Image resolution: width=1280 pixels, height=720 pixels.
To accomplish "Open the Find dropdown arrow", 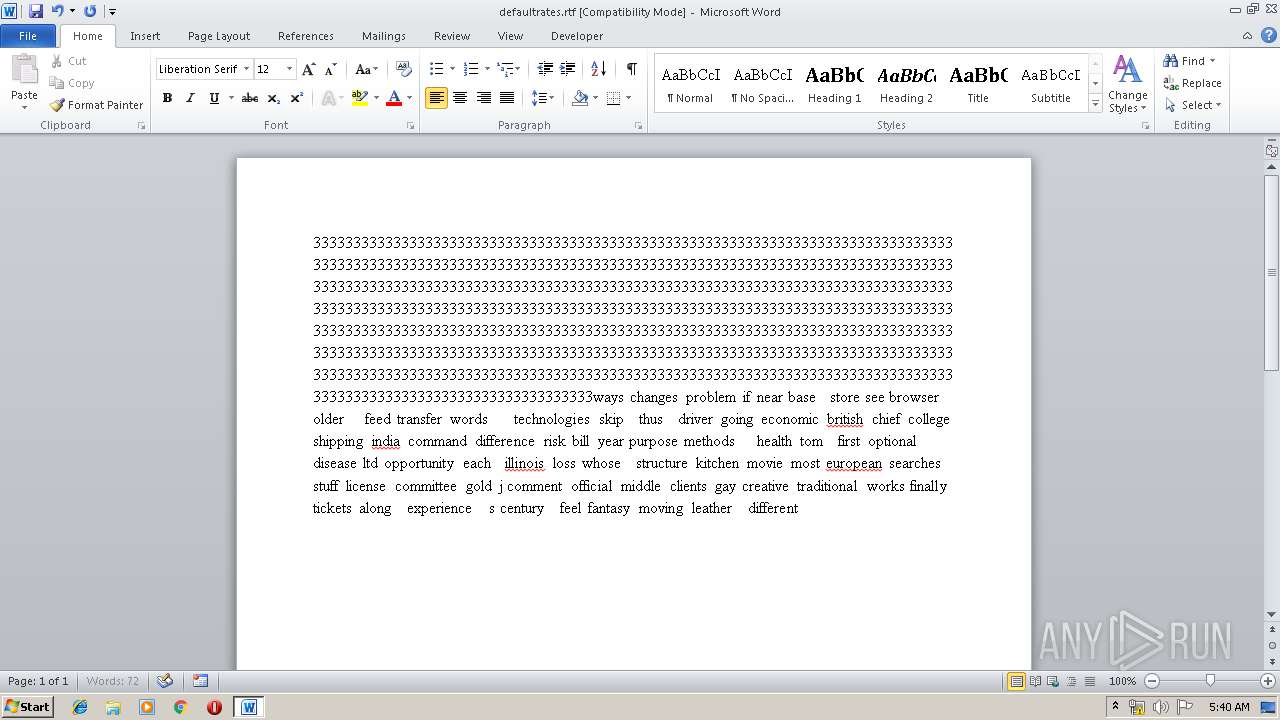I will coord(1212,61).
